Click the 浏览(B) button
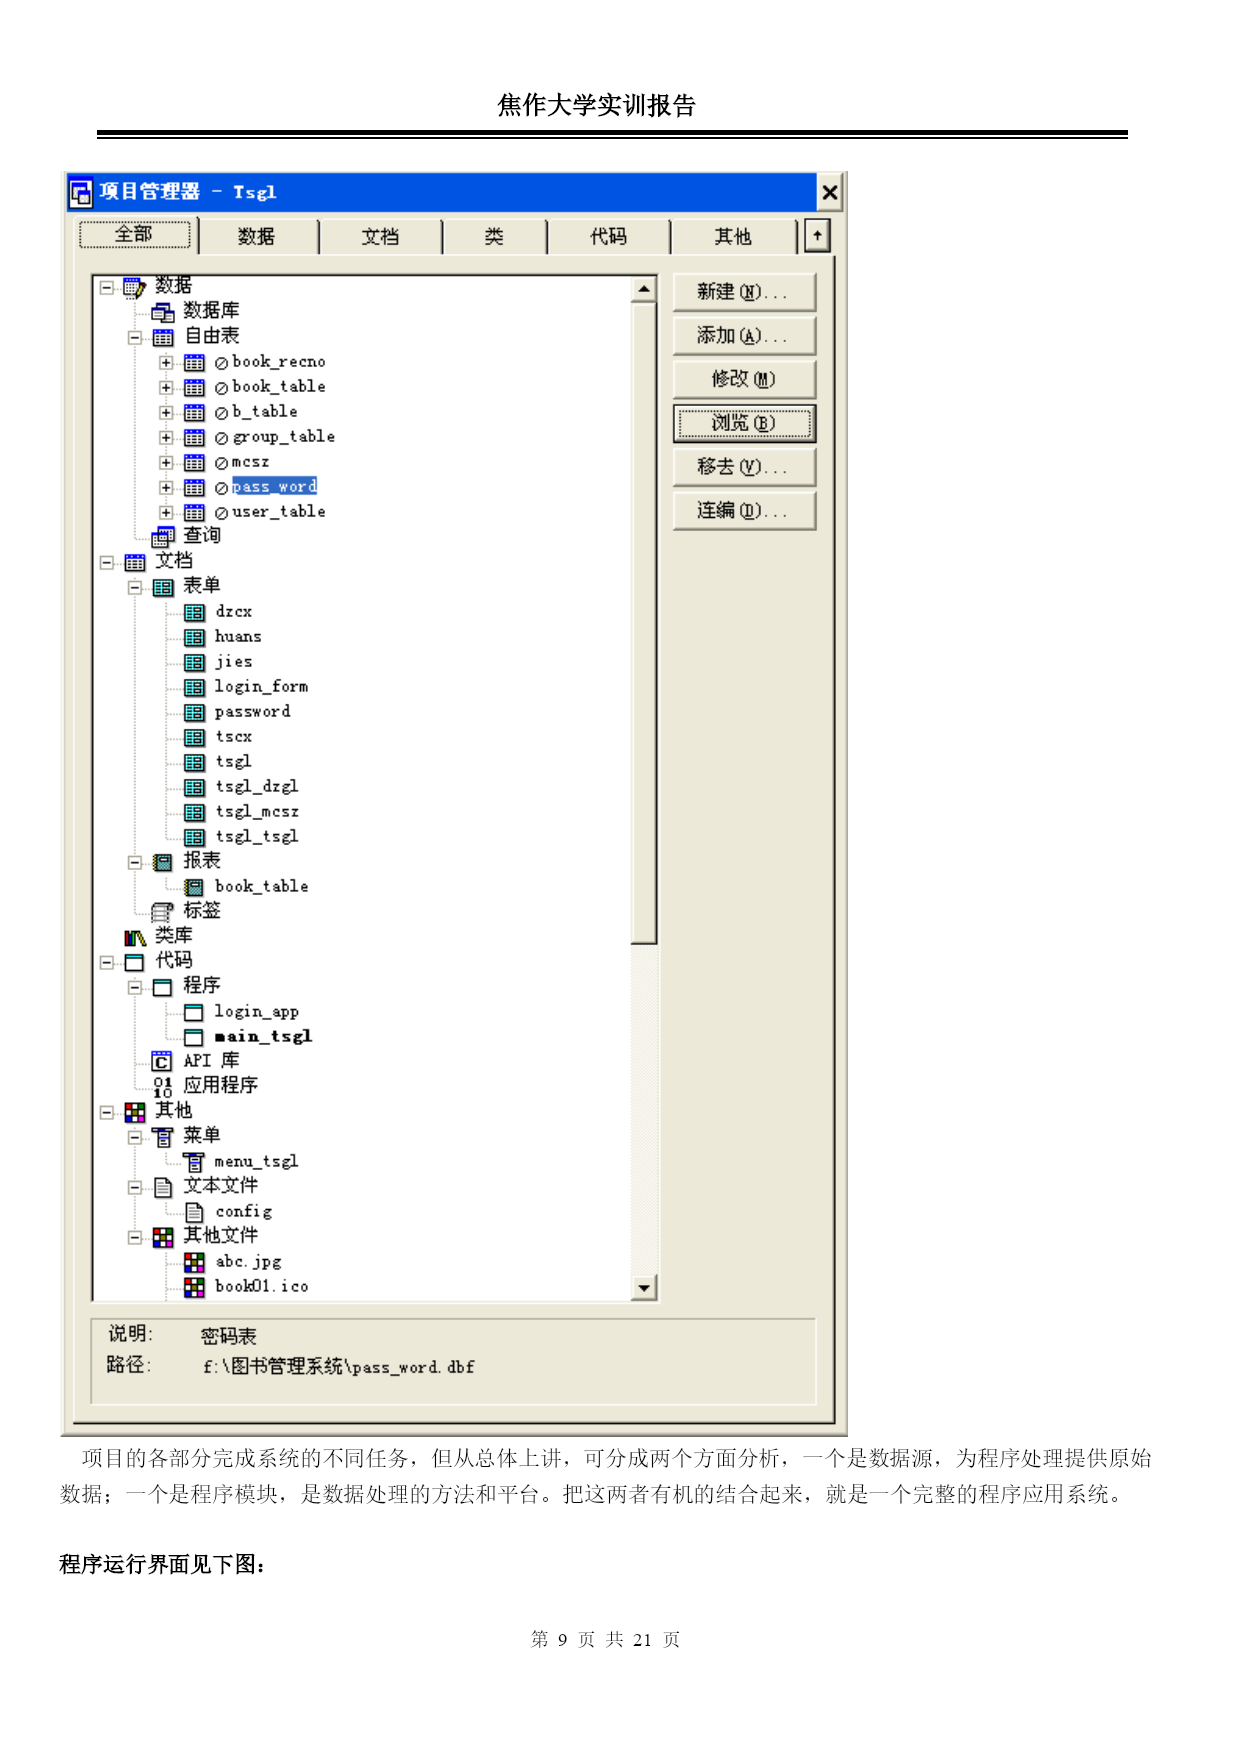 744,424
